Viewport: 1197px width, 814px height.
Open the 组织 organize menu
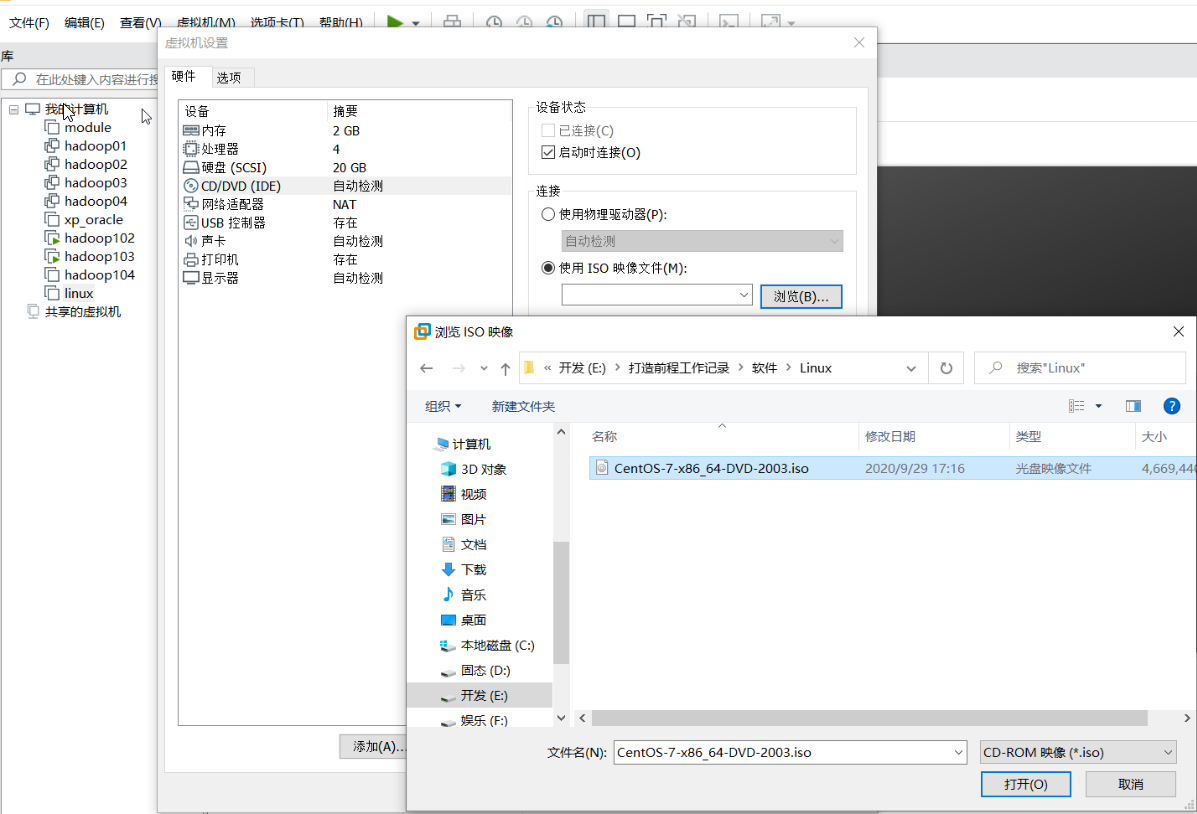click(443, 406)
